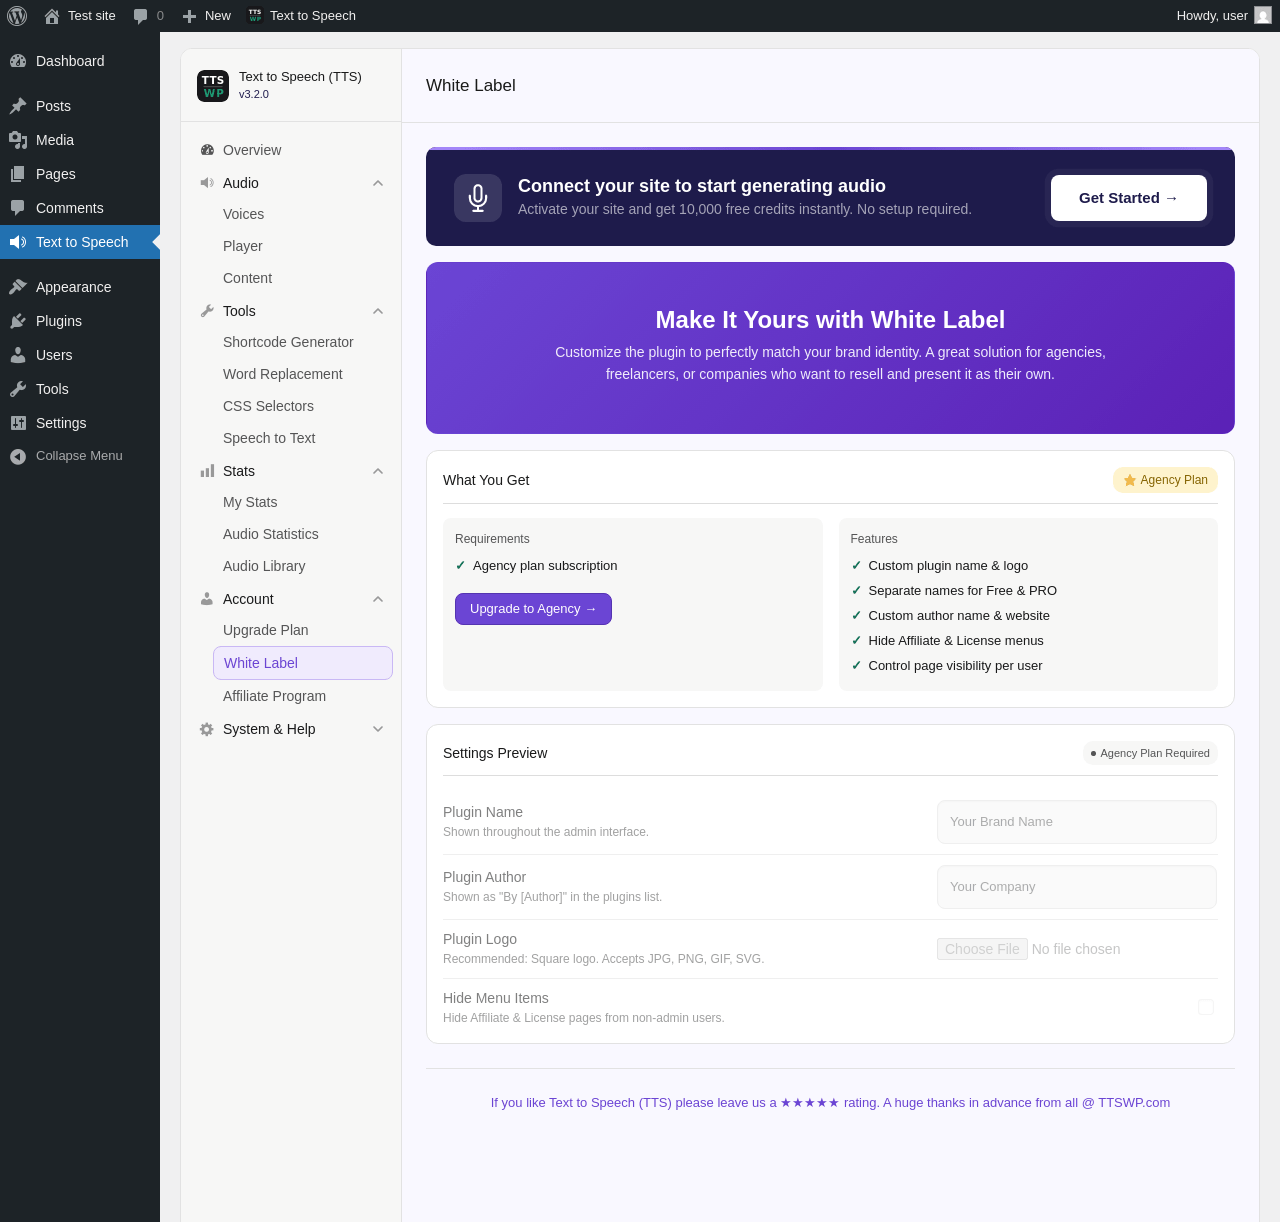Toggle the Hide Menu Items checkbox

coord(1206,1007)
